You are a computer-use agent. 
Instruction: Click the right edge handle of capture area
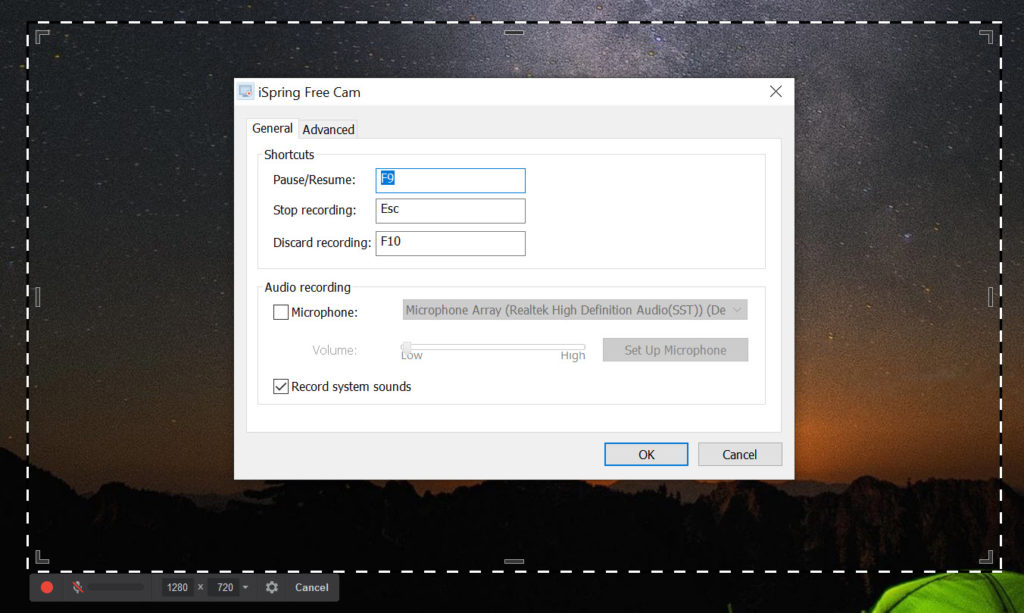coord(991,297)
